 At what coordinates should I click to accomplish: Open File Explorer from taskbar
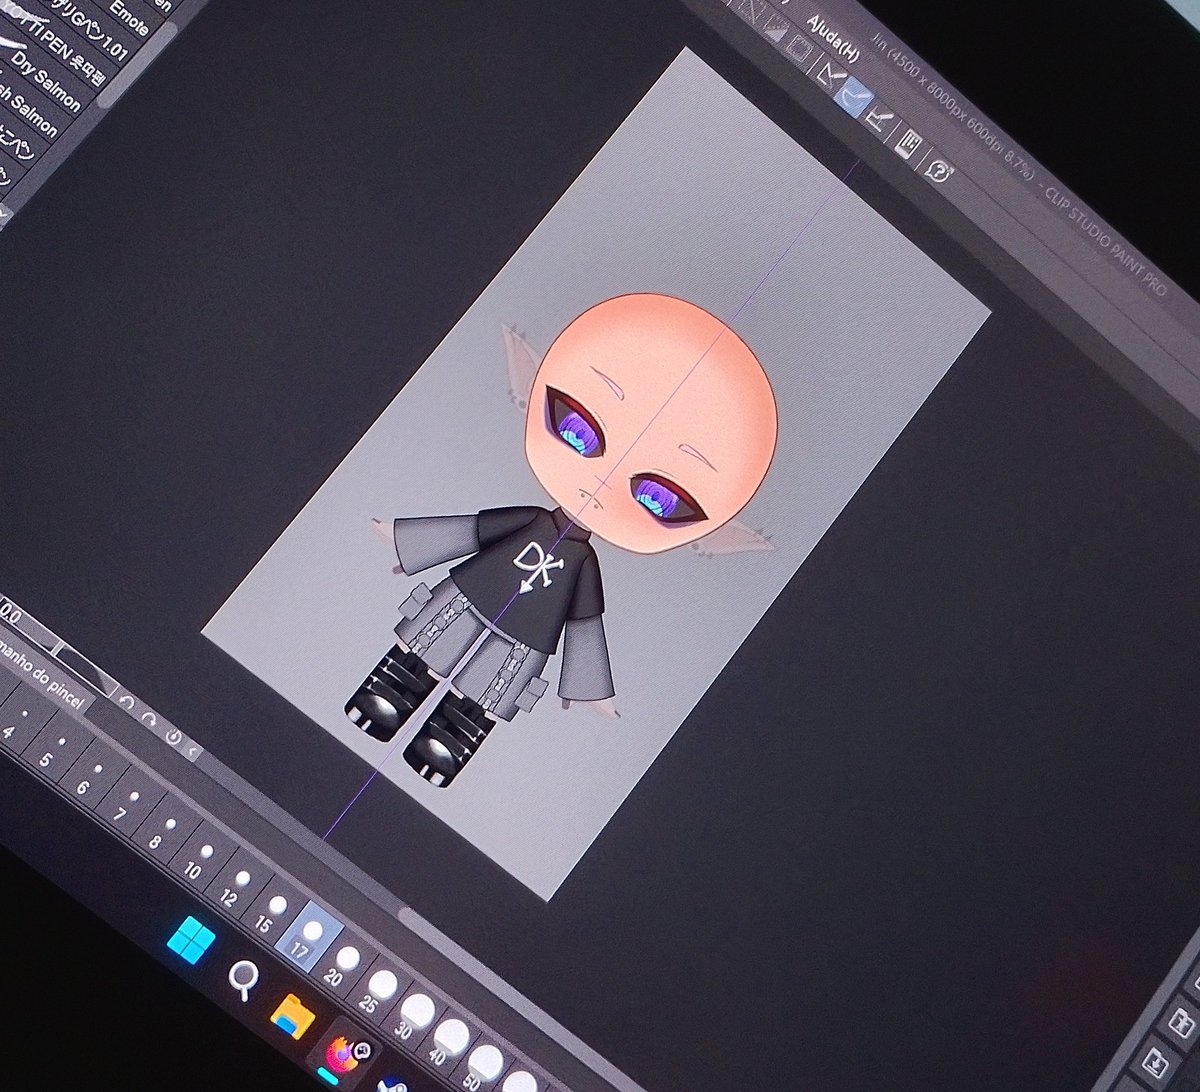(292, 1015)
